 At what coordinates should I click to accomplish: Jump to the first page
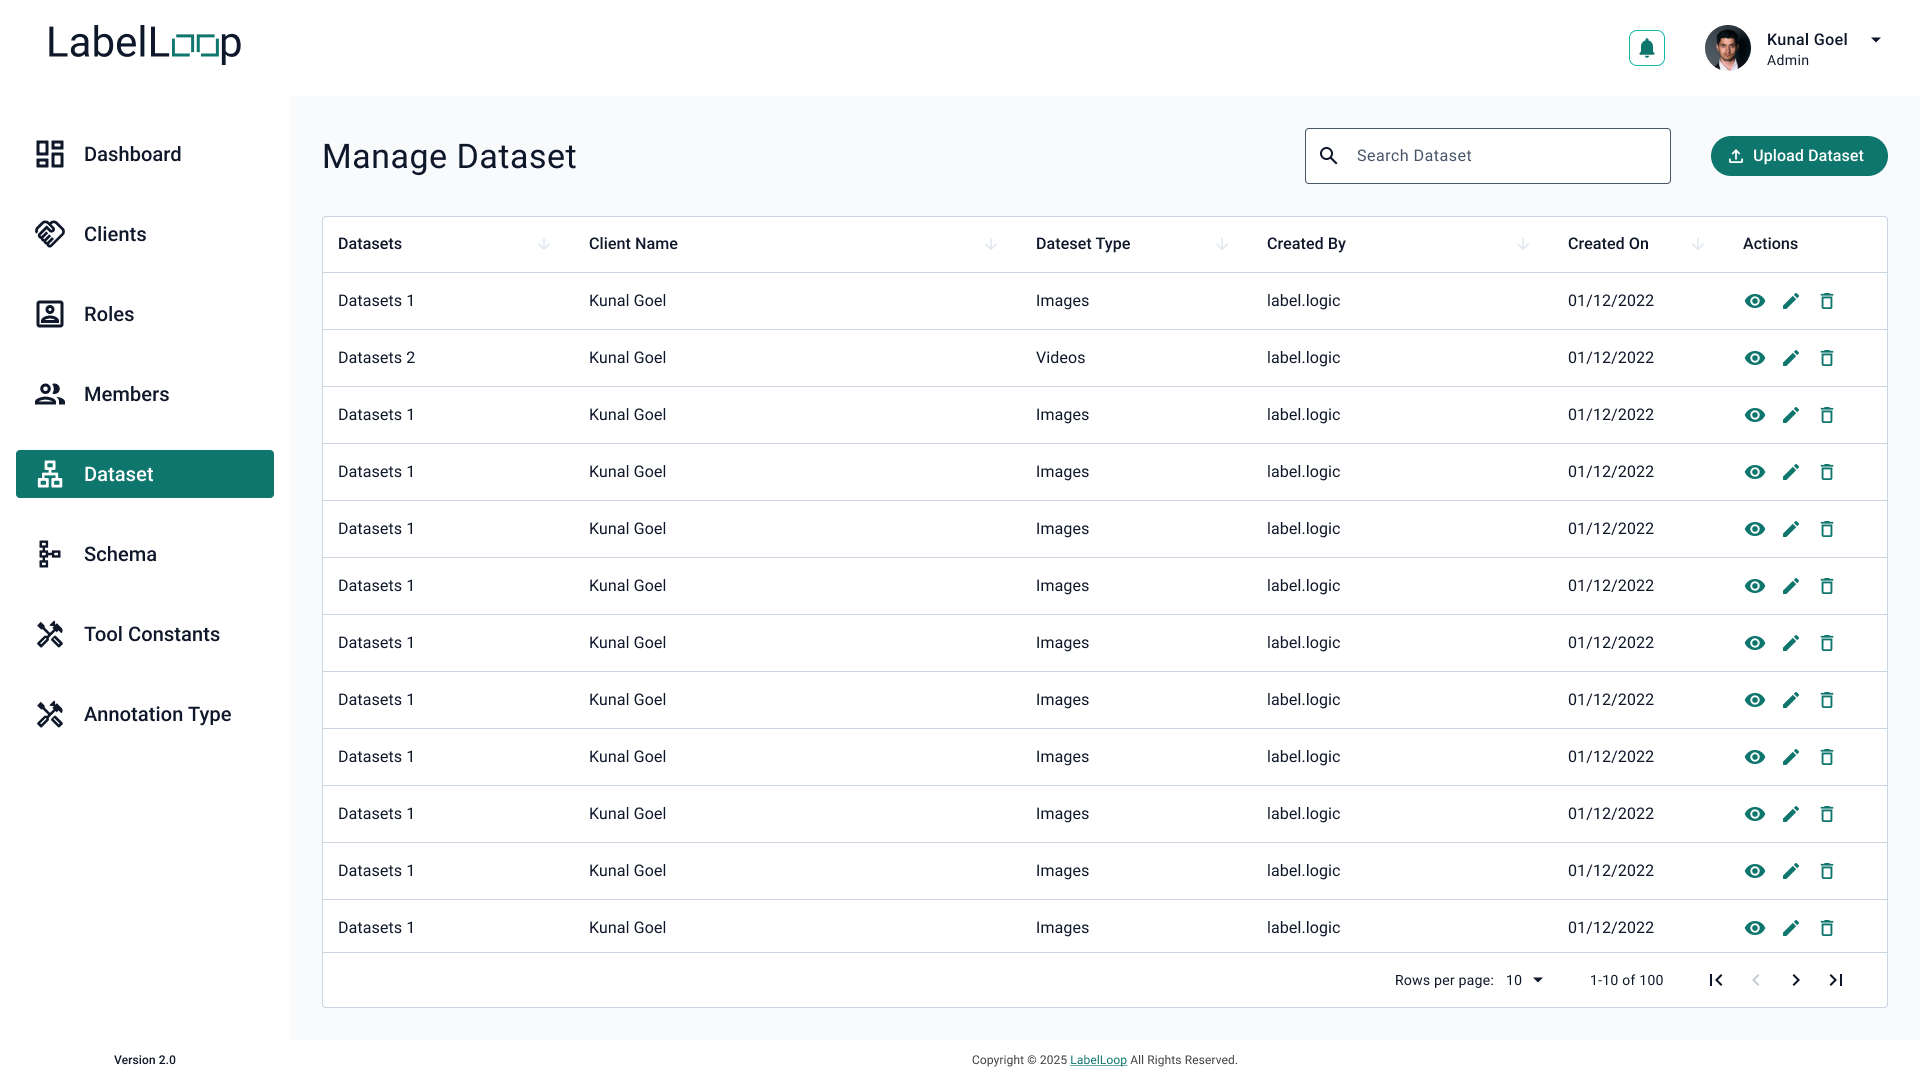(1716, 980)
